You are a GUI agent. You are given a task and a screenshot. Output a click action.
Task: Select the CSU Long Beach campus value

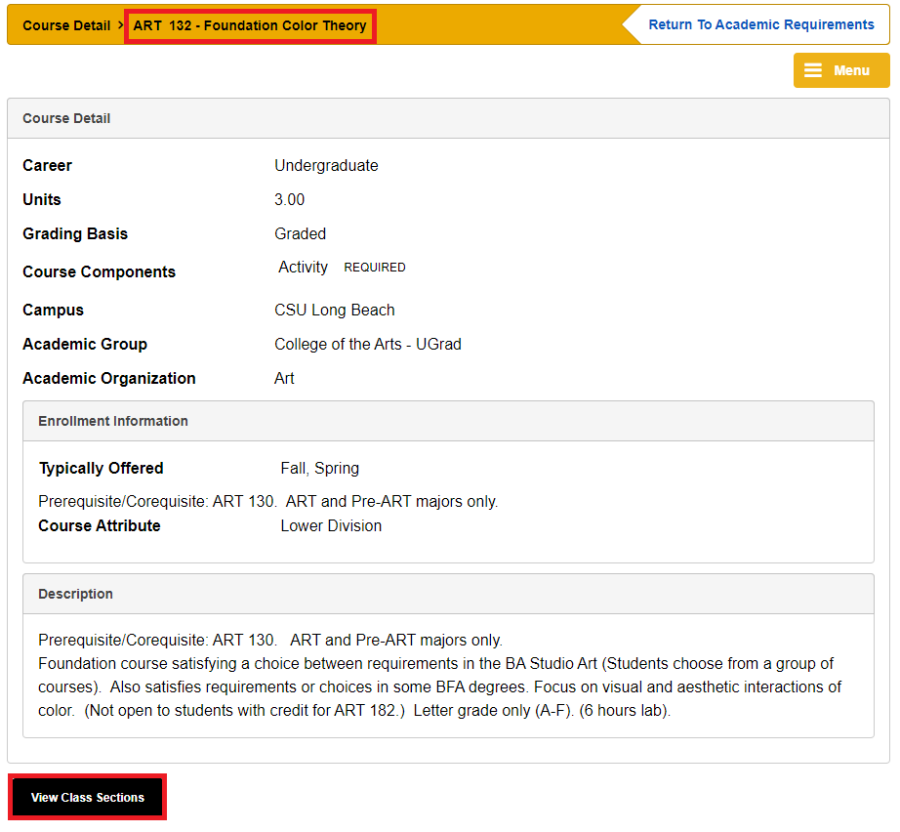pyautogui.click(x=334, y=310)
